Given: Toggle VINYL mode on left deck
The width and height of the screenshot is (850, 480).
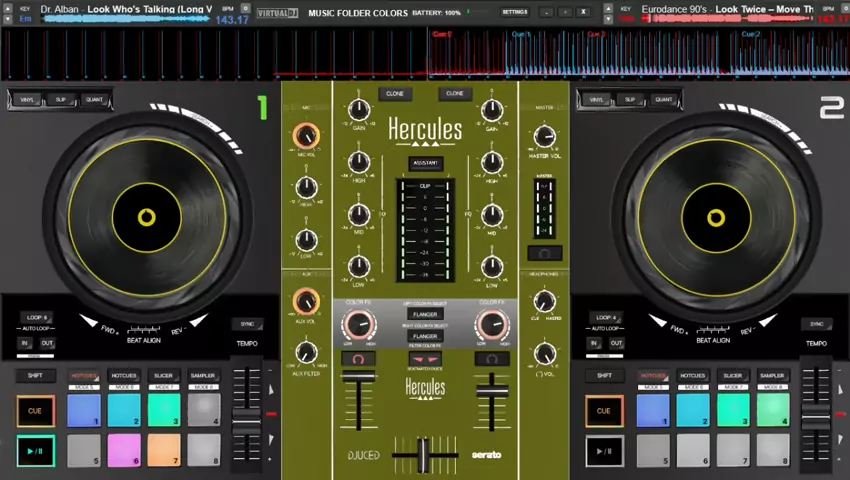Looking at the screenshot, I should pyautogui.click(x=28, y=100).
